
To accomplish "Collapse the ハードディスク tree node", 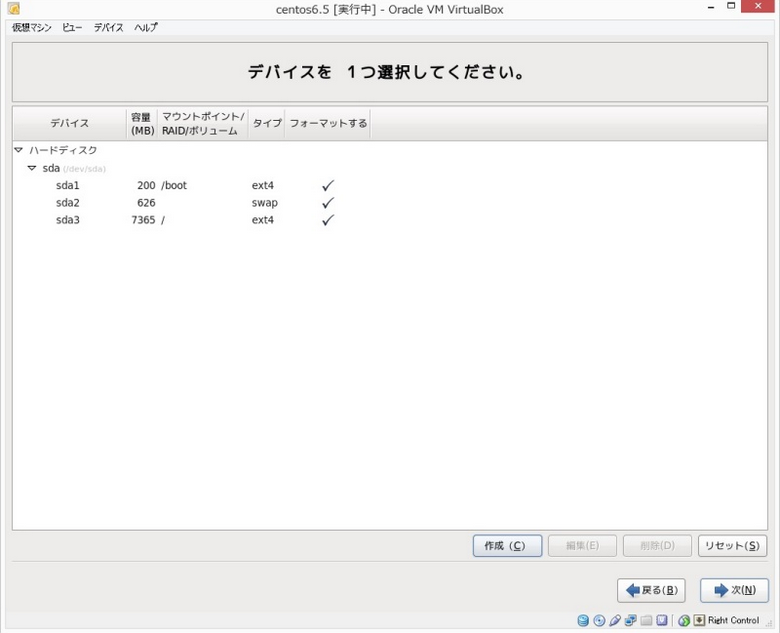I will pyautogui.click(x=19, y=150).
